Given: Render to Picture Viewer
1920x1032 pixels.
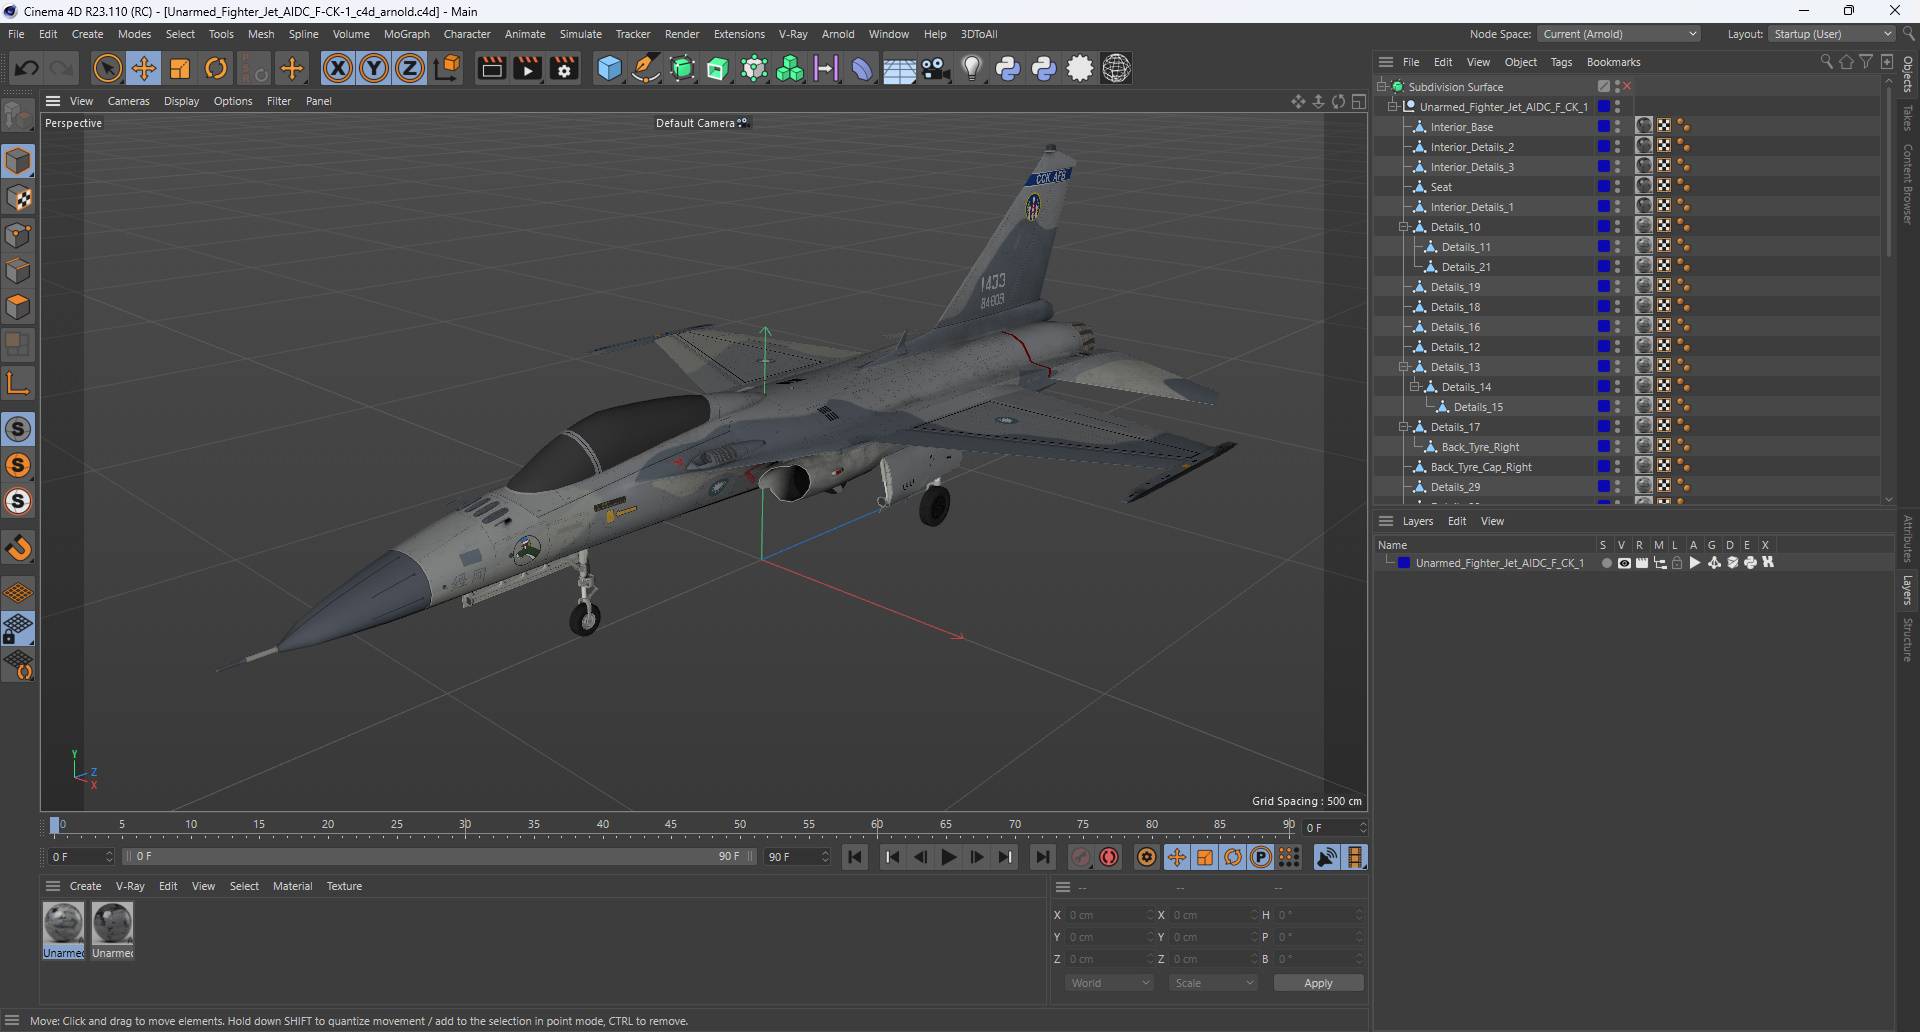Looking at the screenshot, I should click(x=527, y=68).
